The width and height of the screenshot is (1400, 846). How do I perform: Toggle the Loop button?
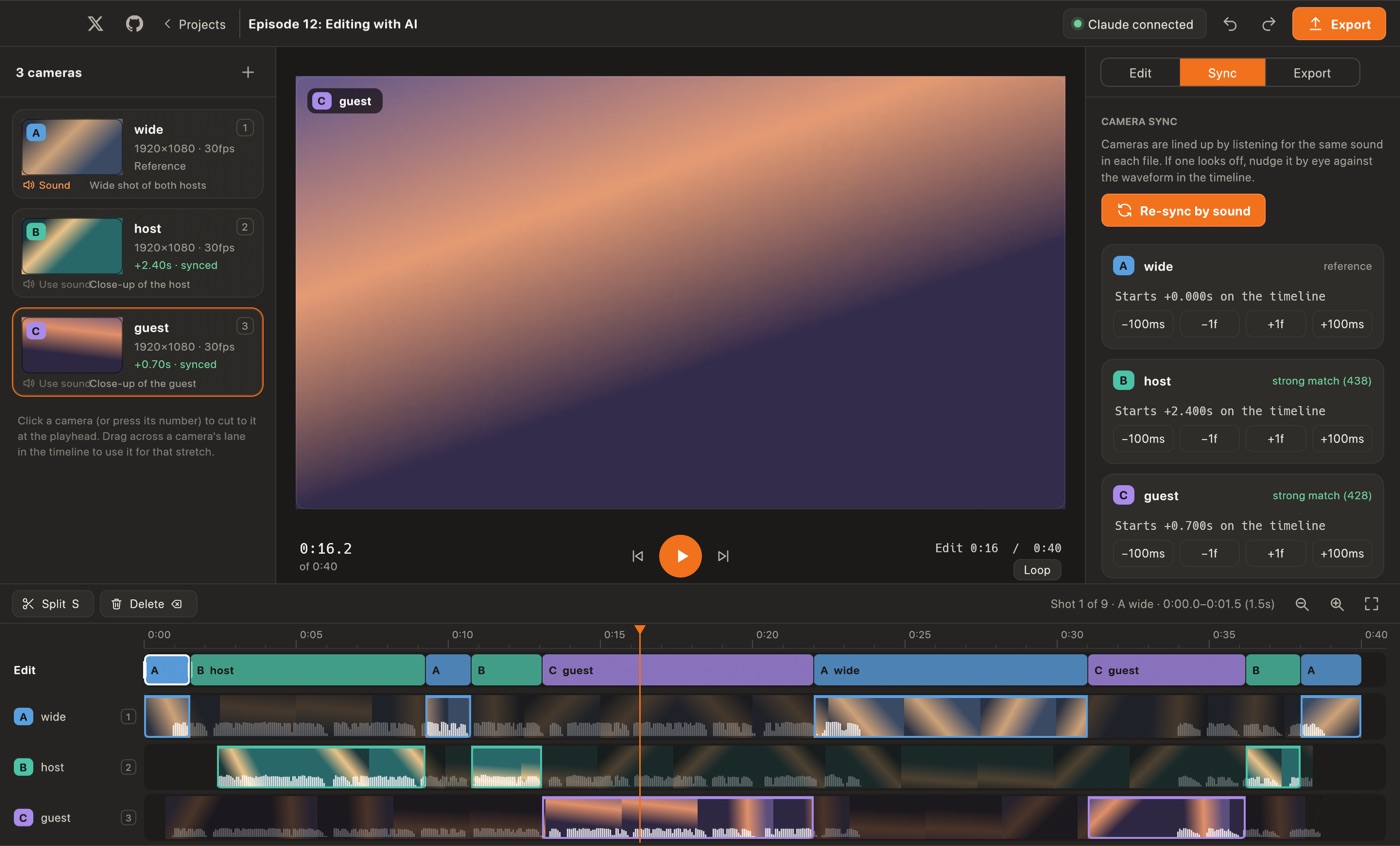pos(1037,570)
